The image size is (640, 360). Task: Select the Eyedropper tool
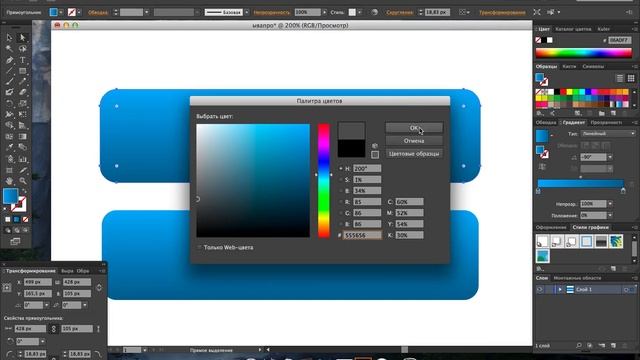pos(9,147)
